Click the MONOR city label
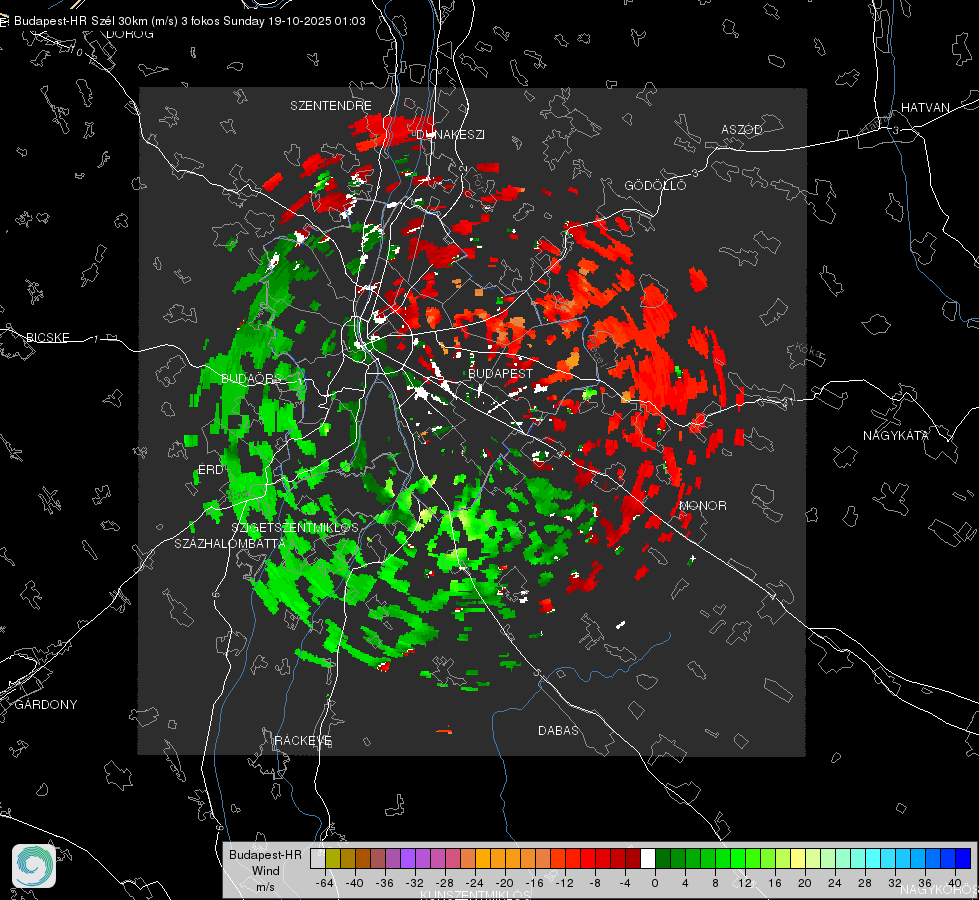This screenshot has width=979, height=900. click(x=702, y=505)
